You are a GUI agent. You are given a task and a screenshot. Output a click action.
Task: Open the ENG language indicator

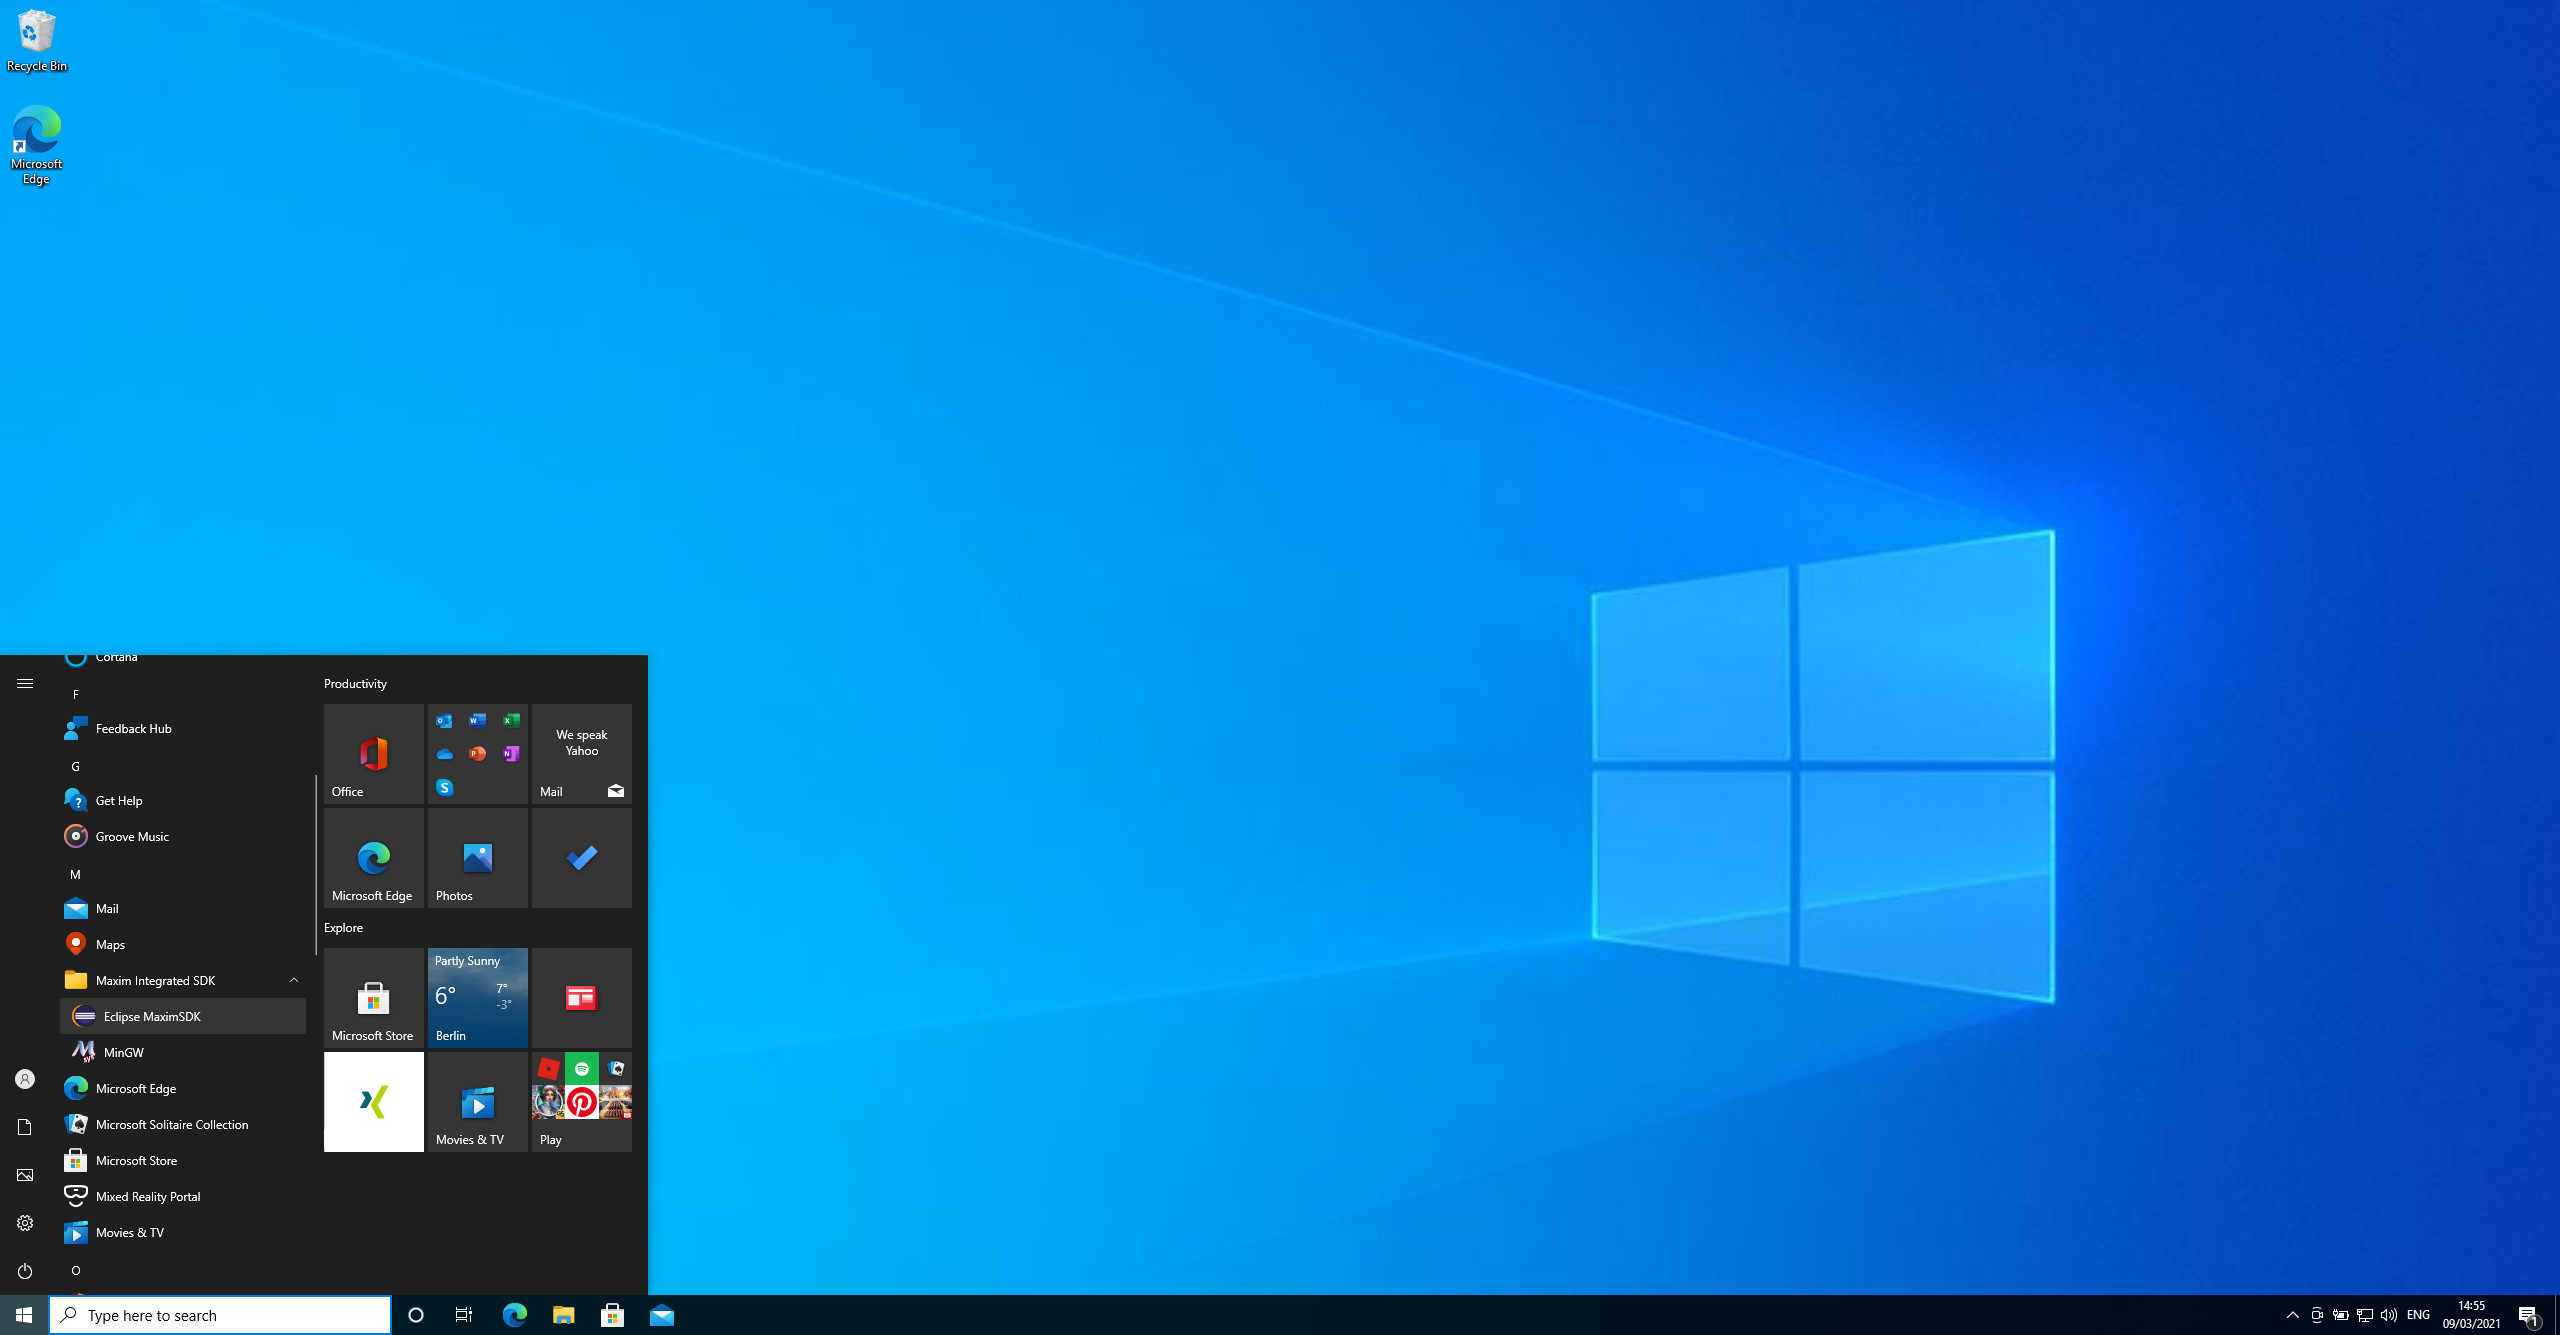point(2419,1315)
